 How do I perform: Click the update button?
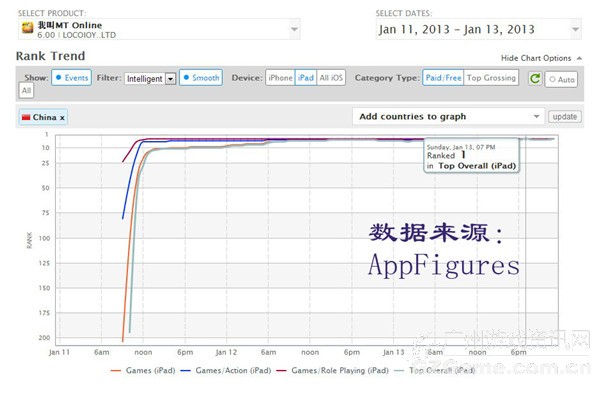pos(564,117)
